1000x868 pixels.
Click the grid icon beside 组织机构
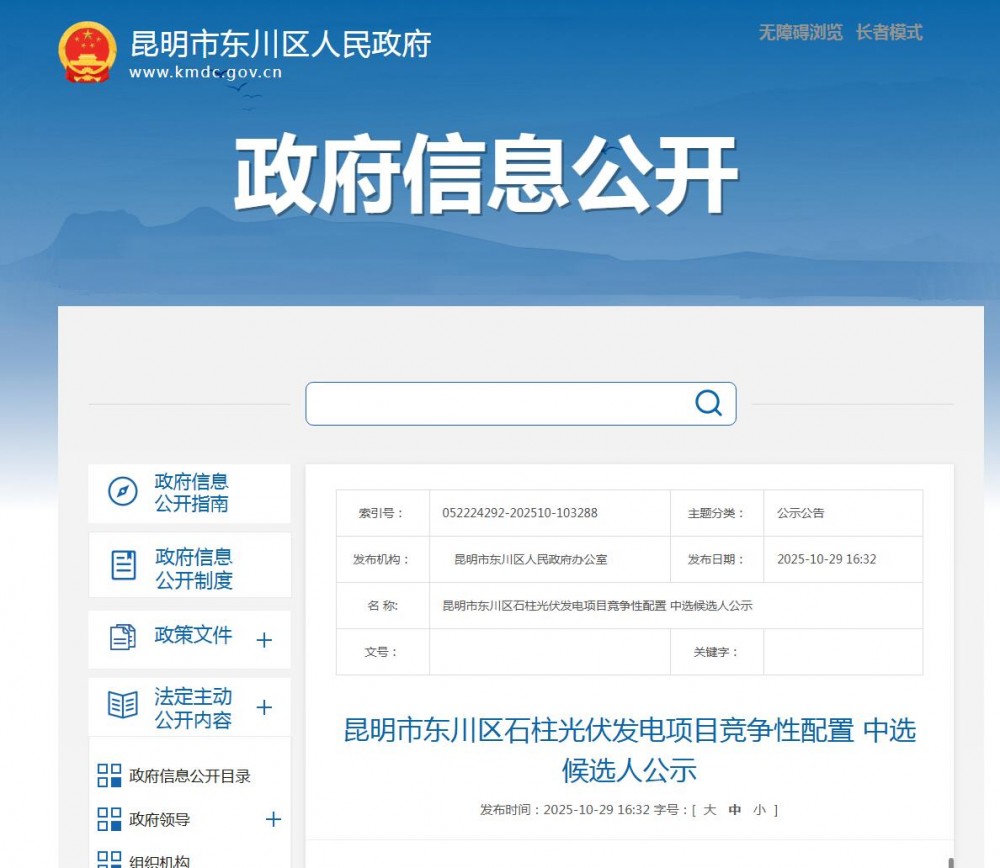109,859
